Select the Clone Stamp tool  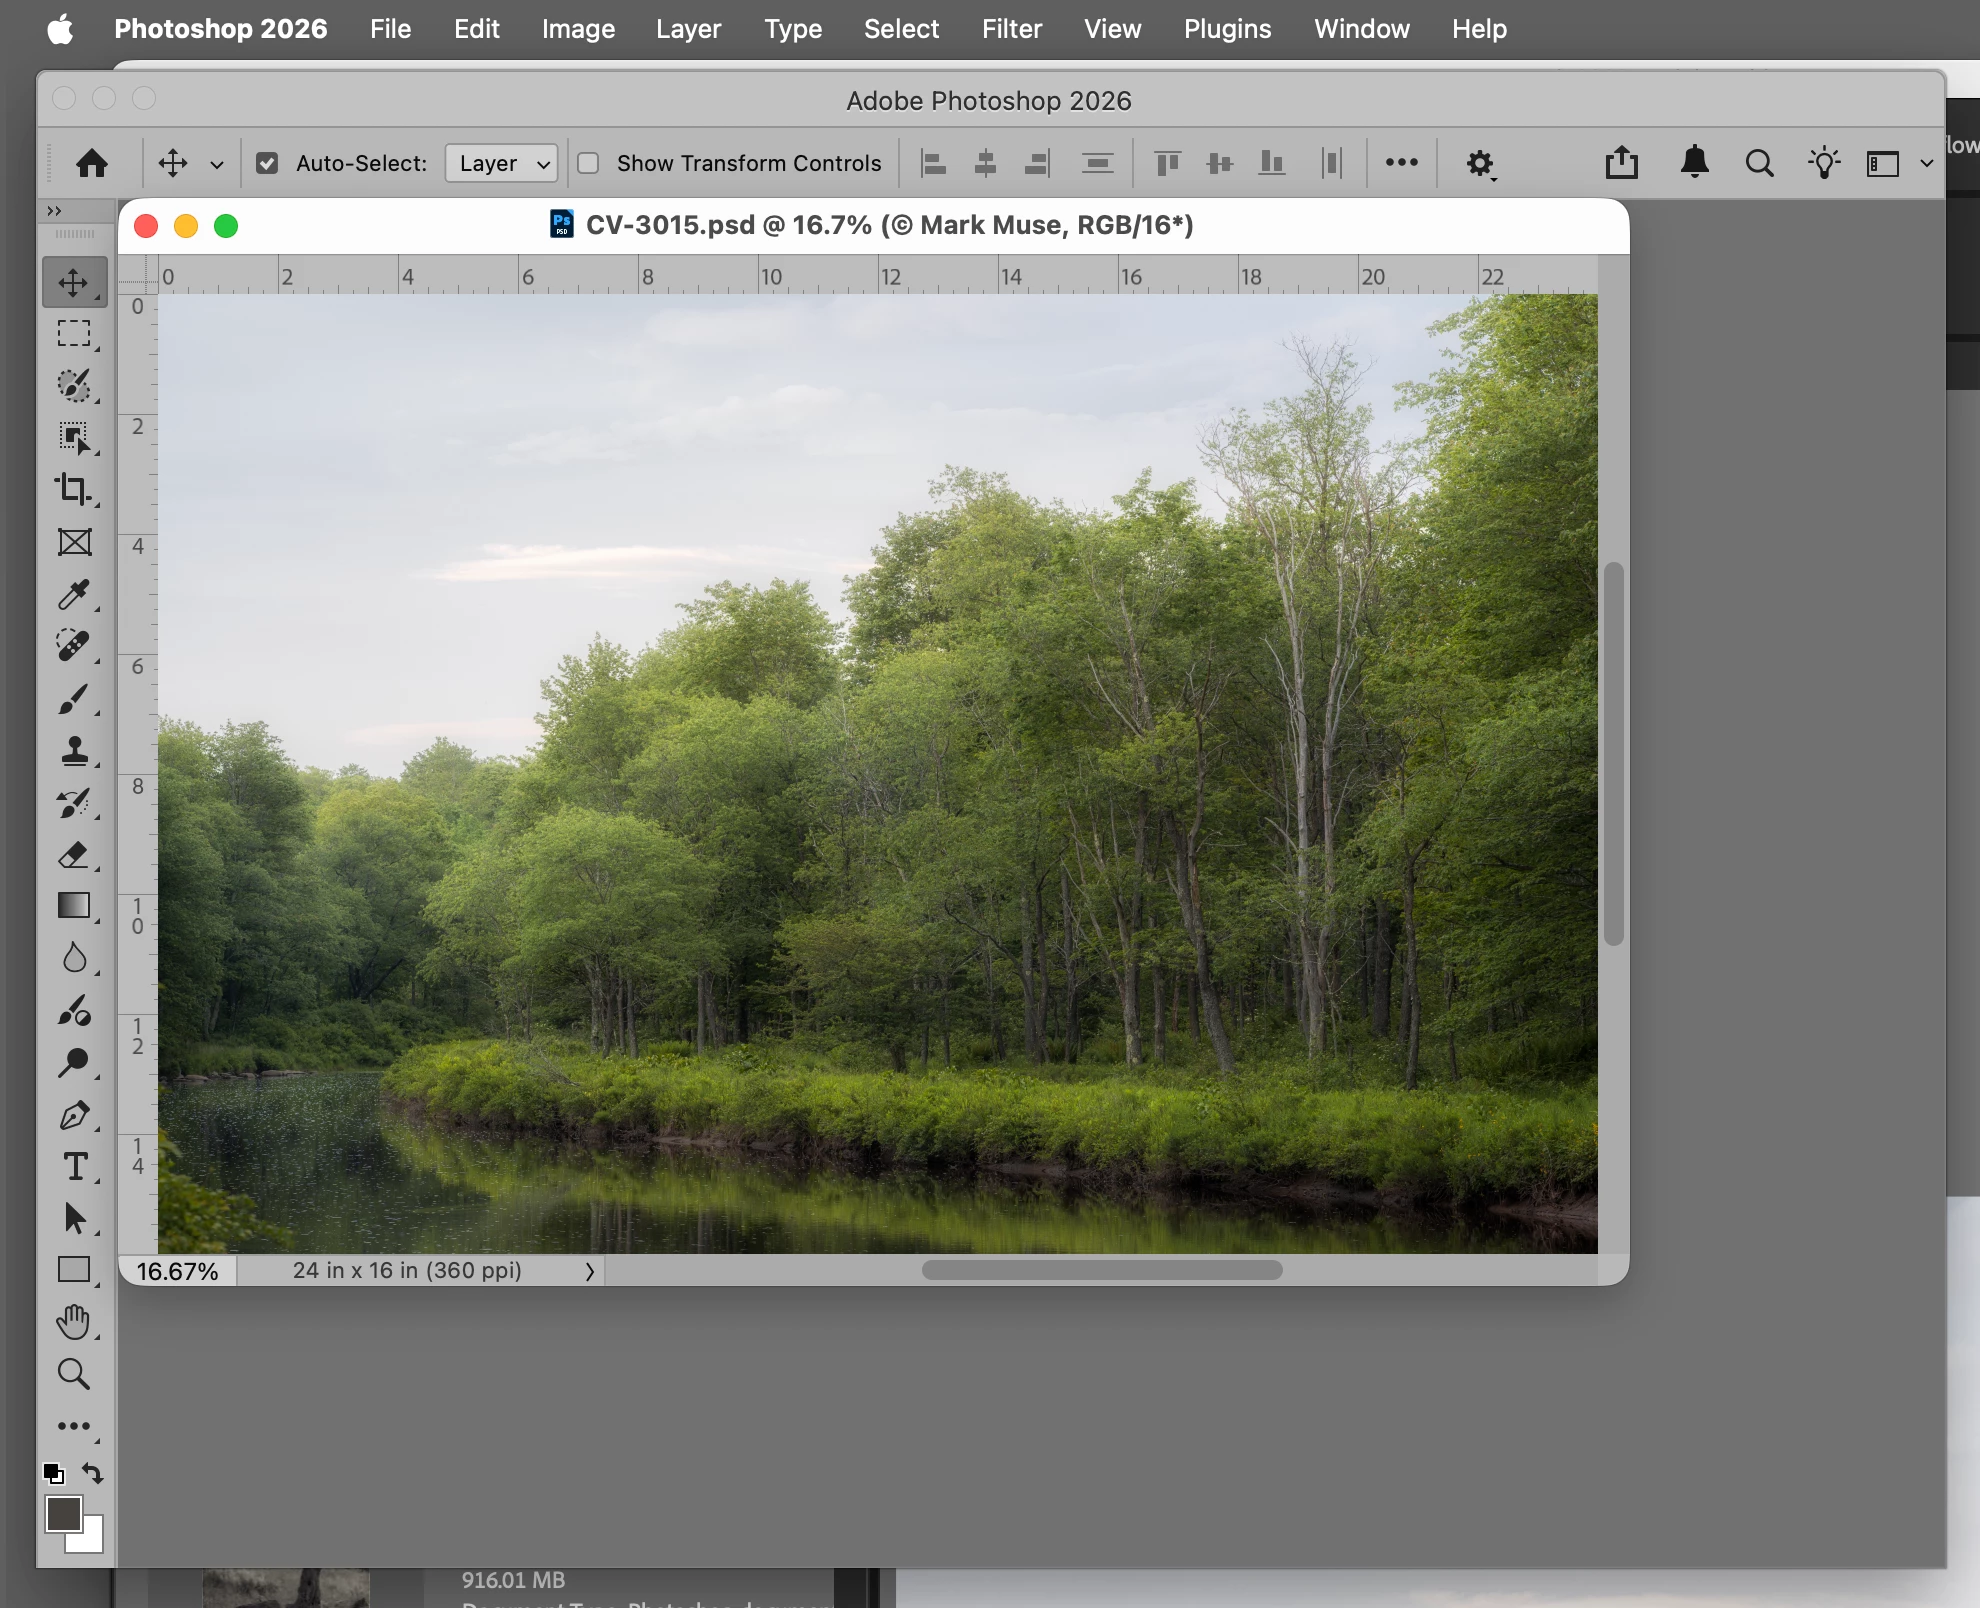[74, 750]
